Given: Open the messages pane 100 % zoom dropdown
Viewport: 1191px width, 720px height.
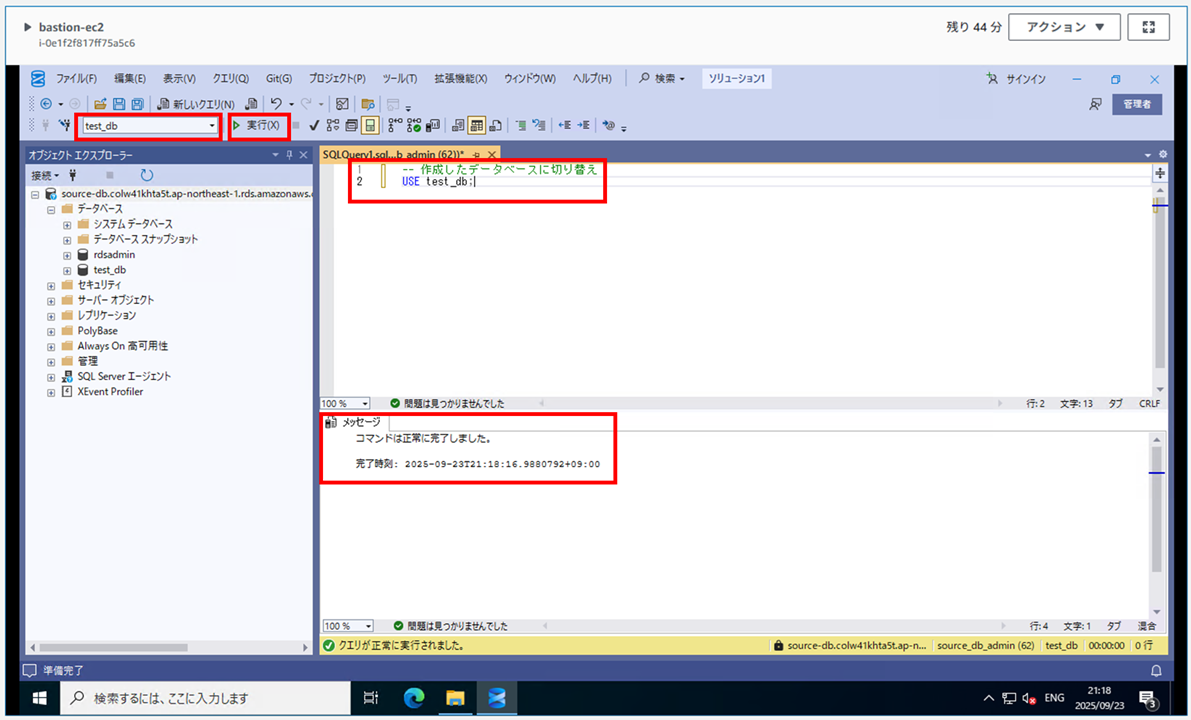Looking at the screenshot, I should coord(368,626).
